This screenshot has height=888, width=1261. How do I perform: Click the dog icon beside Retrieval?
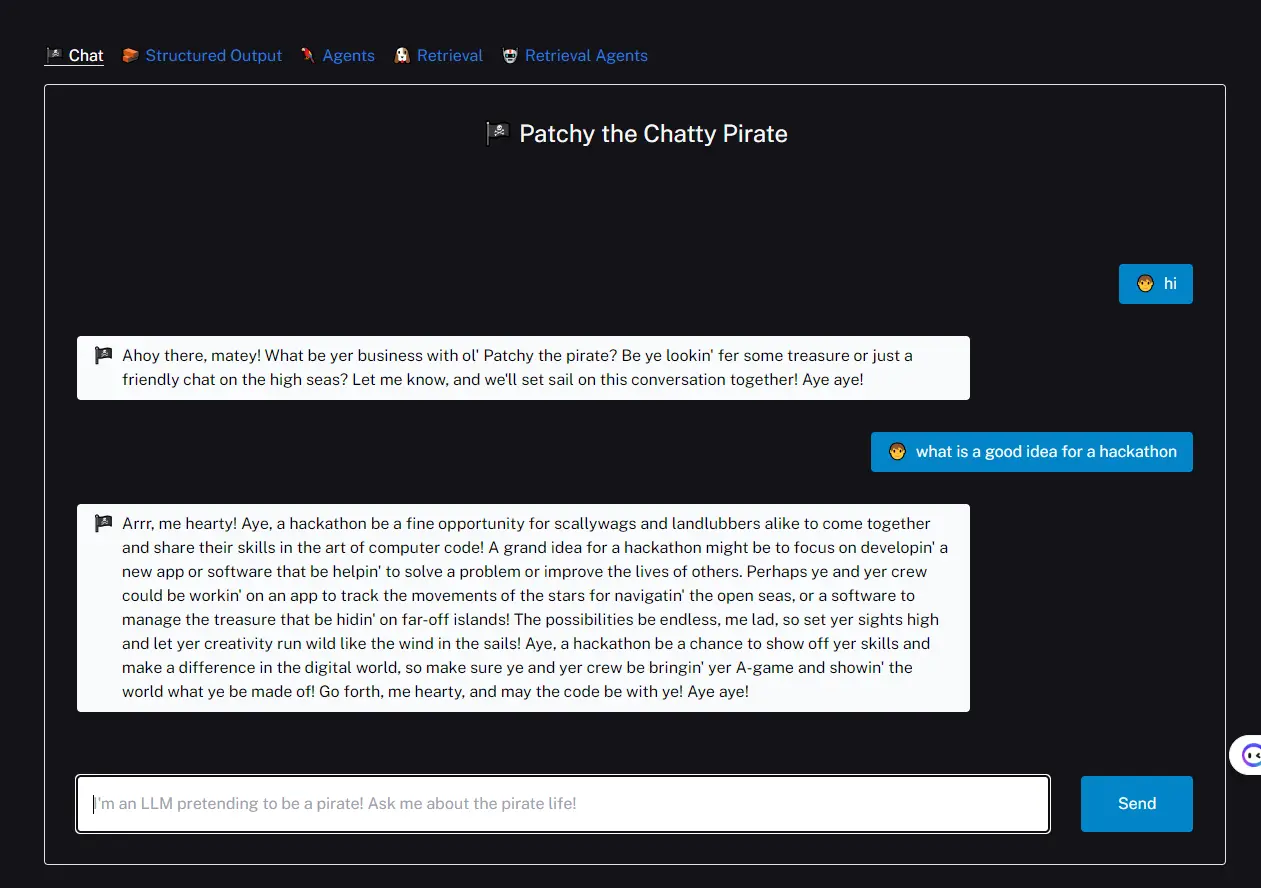tap(402, 56)
